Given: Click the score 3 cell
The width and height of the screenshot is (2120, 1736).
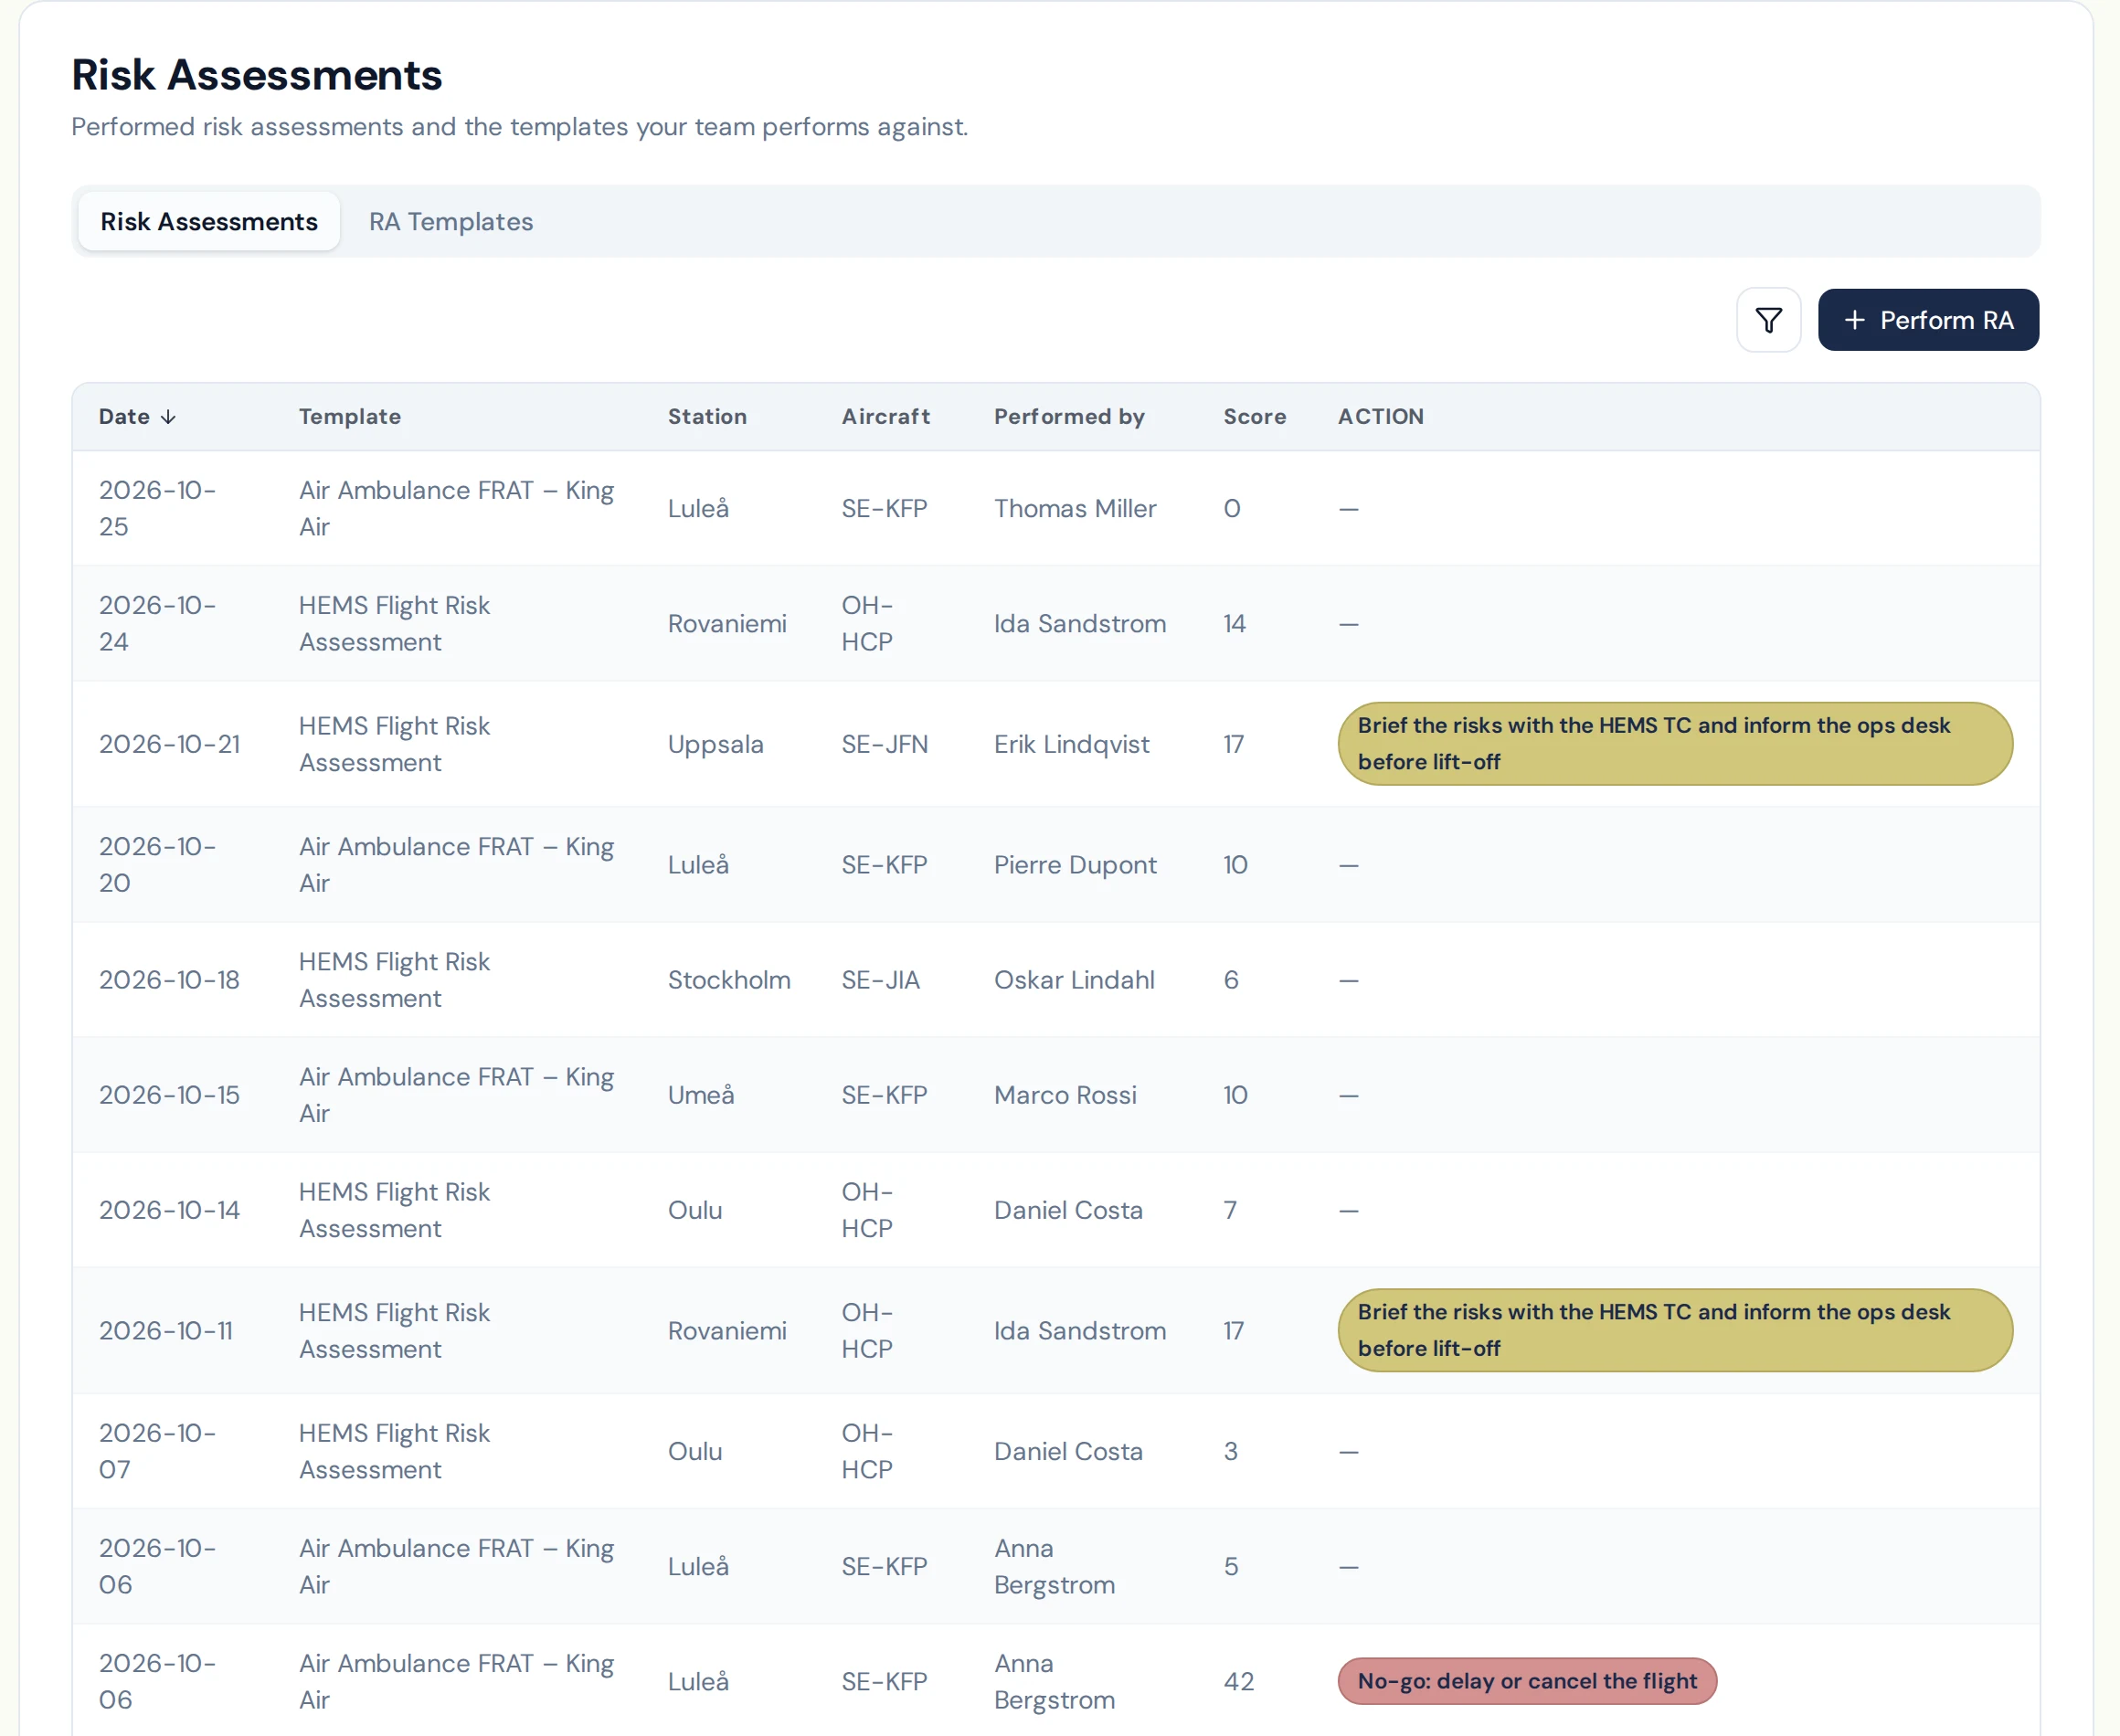Looking at the screenshot, I should 1231,1451.
